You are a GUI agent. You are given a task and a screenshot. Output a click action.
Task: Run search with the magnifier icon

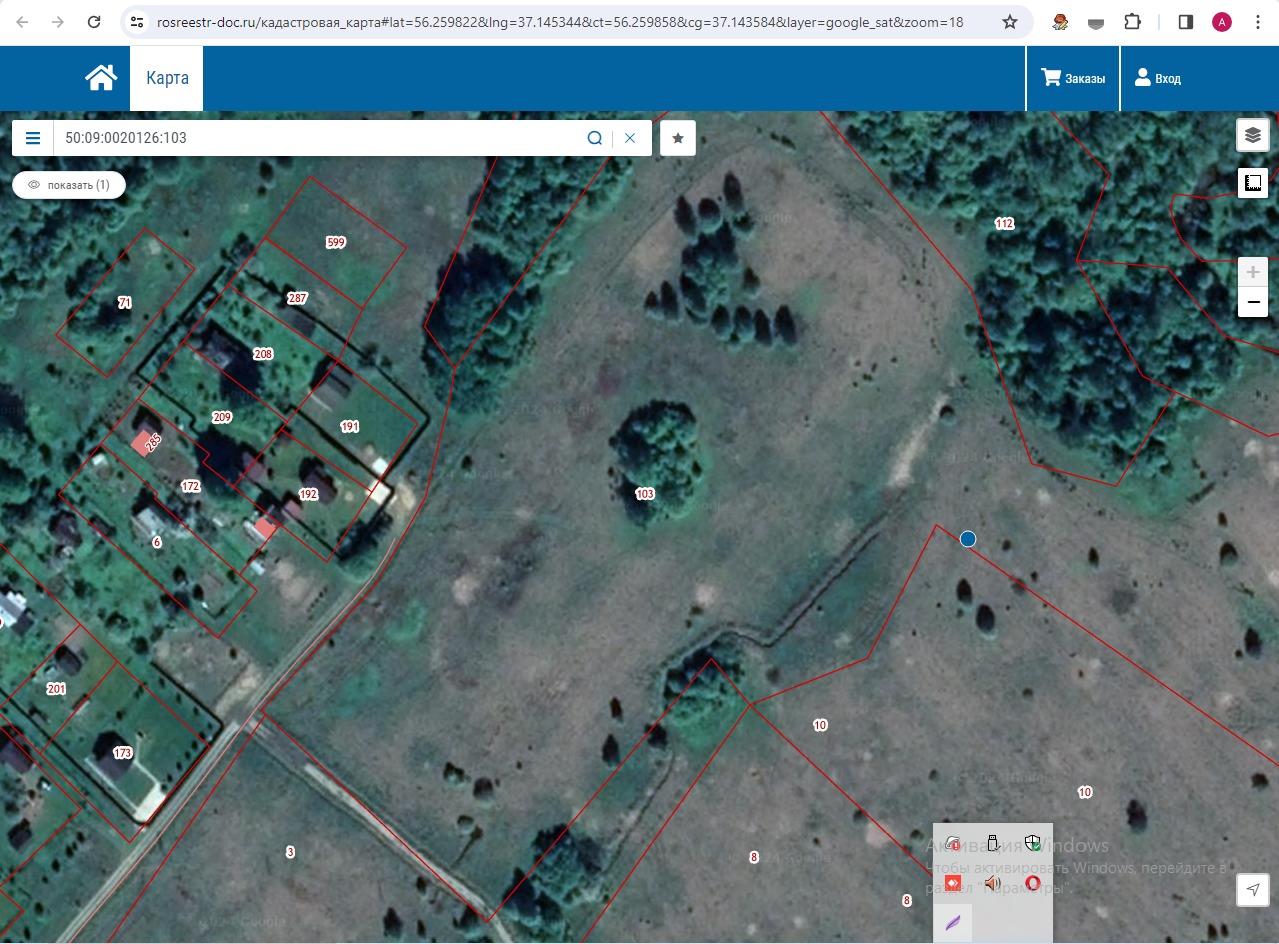(595, 138)
